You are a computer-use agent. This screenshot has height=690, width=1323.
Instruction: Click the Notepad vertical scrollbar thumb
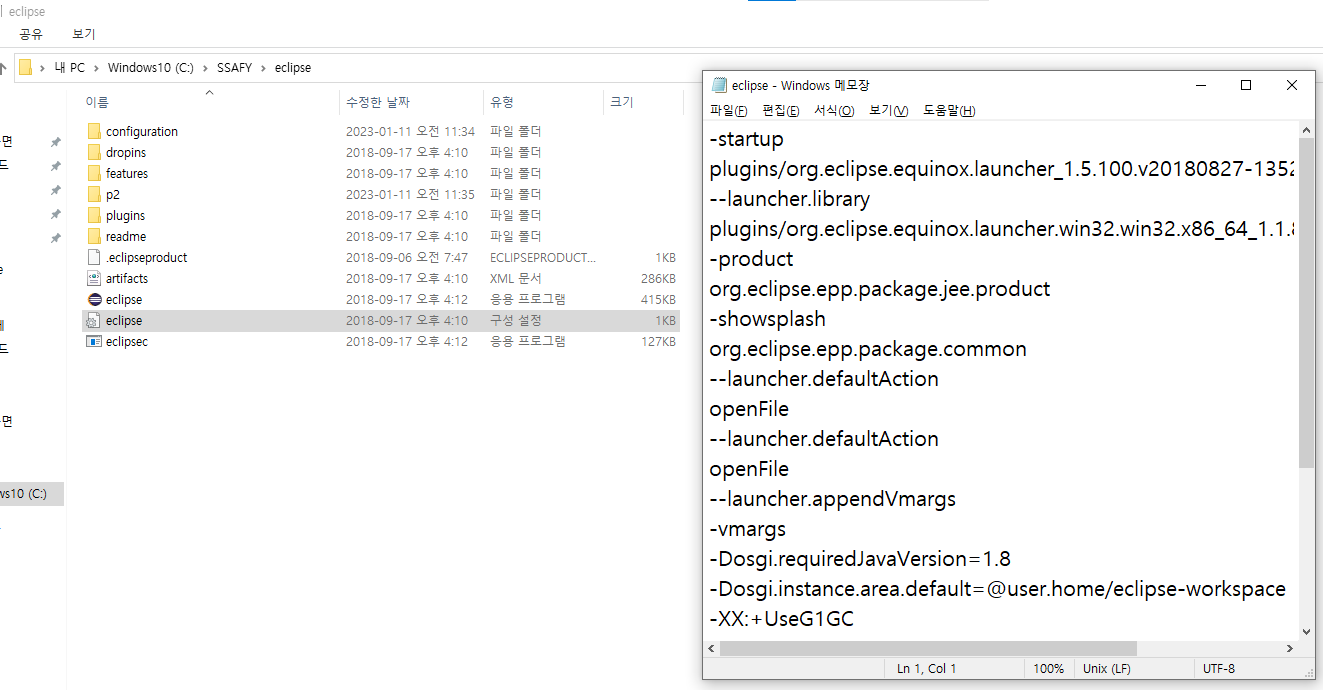[x=1306, y=302]
